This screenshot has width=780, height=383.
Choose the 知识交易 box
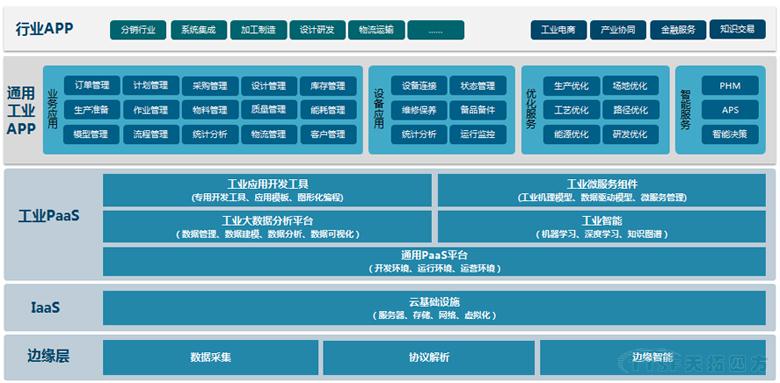tap(737, 29)
